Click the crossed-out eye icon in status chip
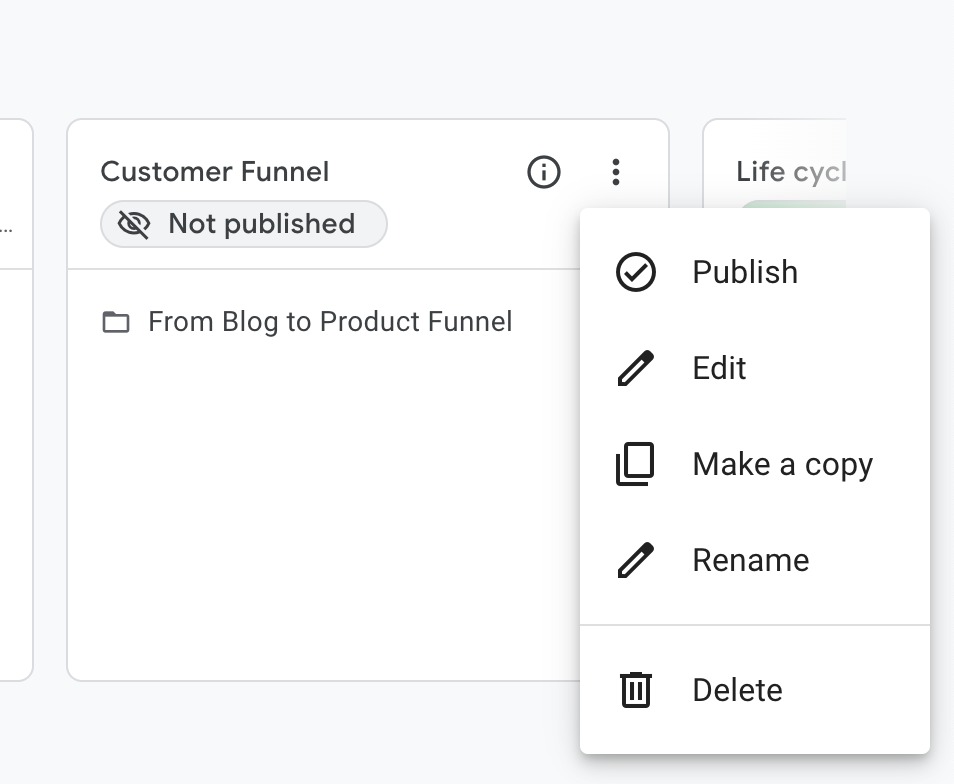 134,224
